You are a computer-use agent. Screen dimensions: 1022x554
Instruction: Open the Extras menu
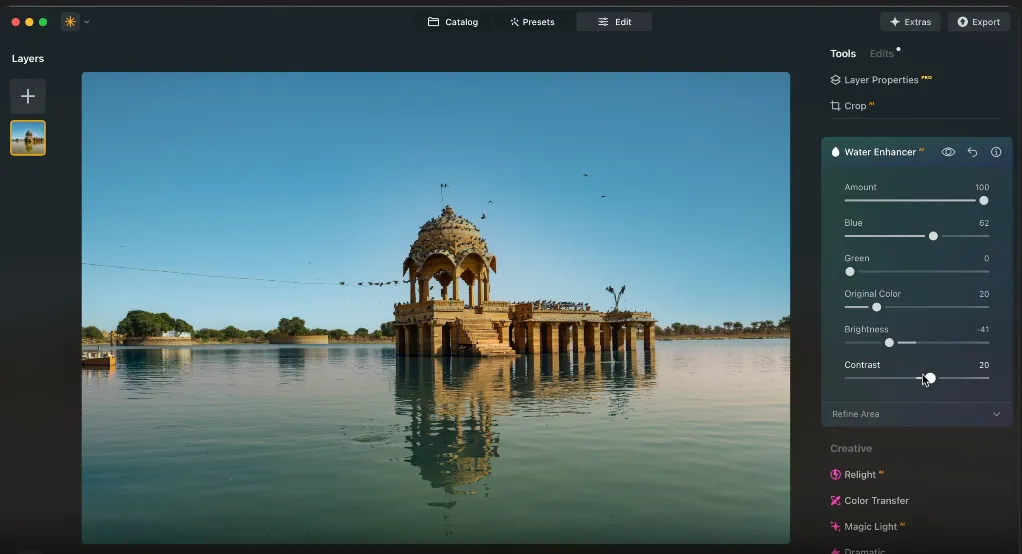click(909, 22)
